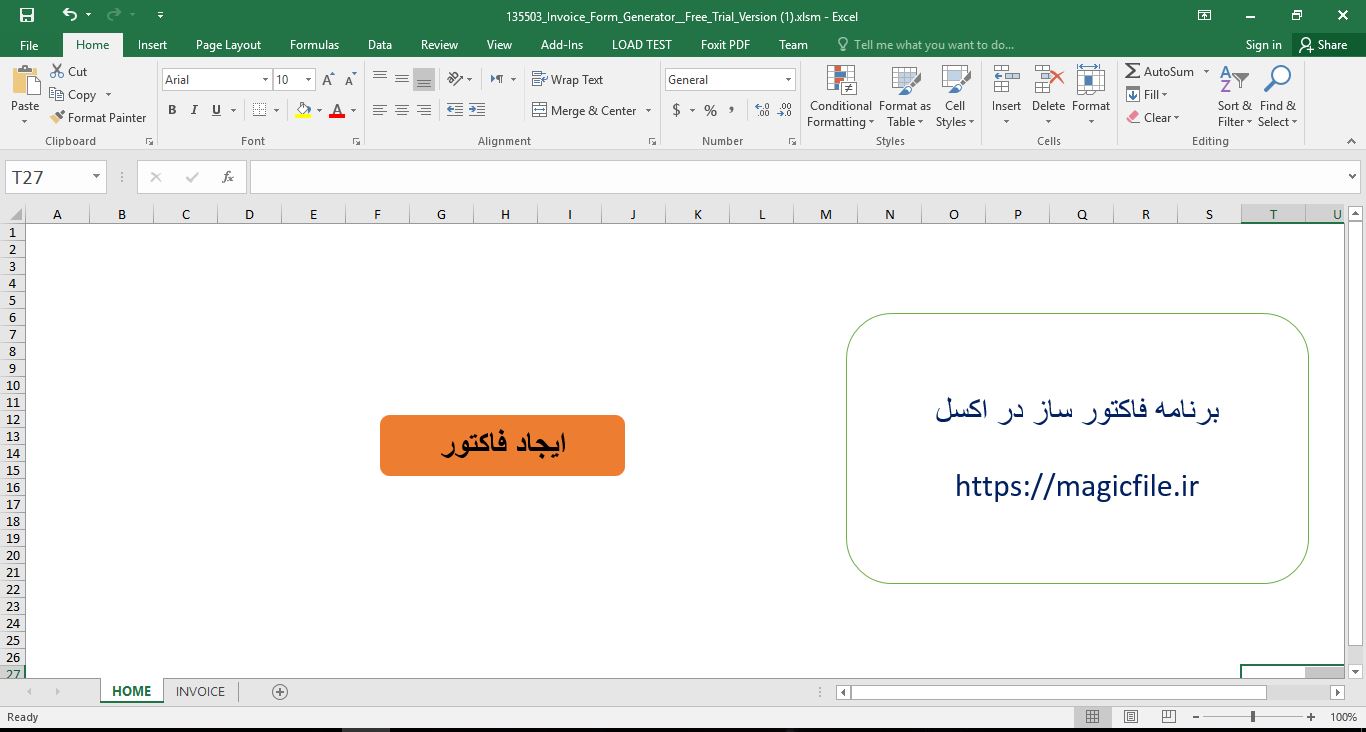Center text horizontally
The width and height of the screenshot is (1366, 732).
(401, 110)
